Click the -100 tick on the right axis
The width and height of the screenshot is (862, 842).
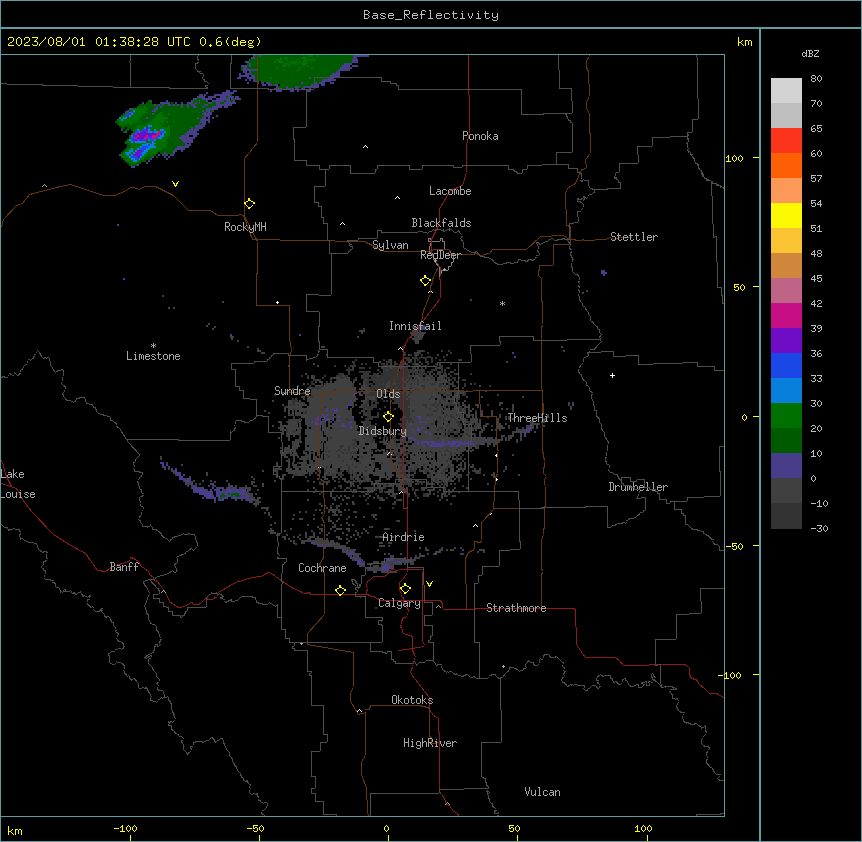click(731, 675)
